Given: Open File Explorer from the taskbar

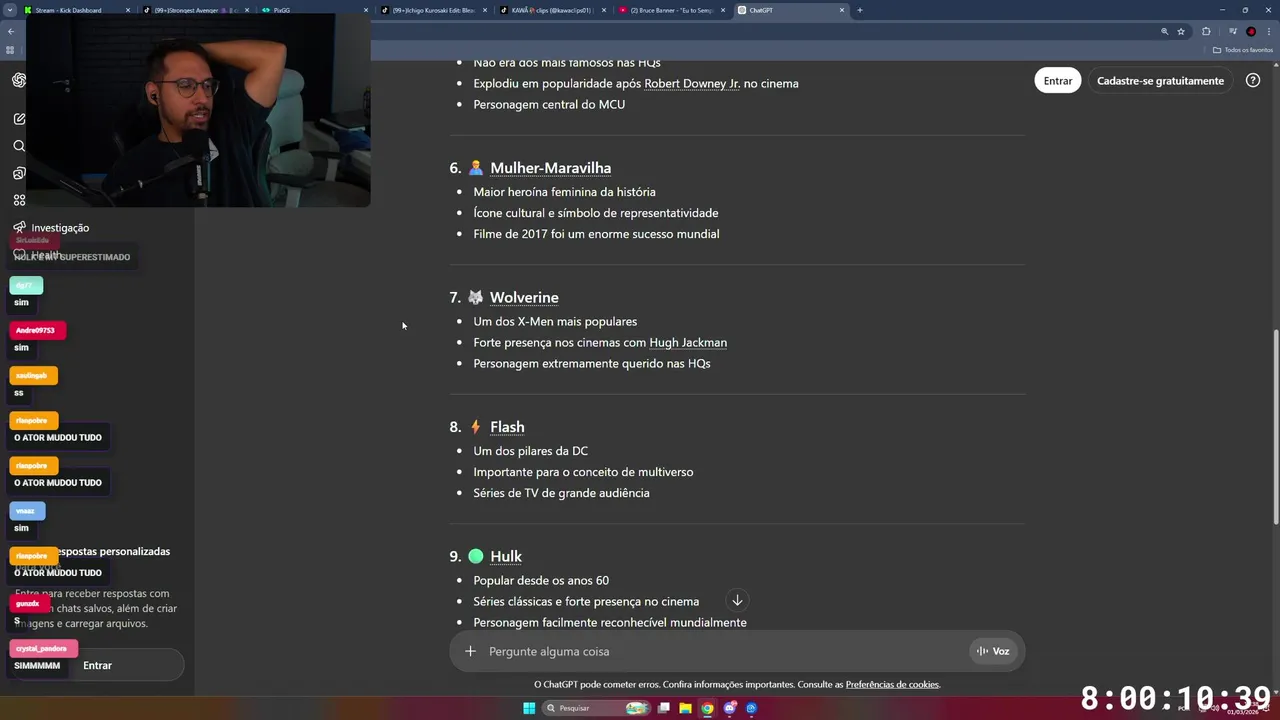Looking at the screenshot, I should [x=686, y=708].
